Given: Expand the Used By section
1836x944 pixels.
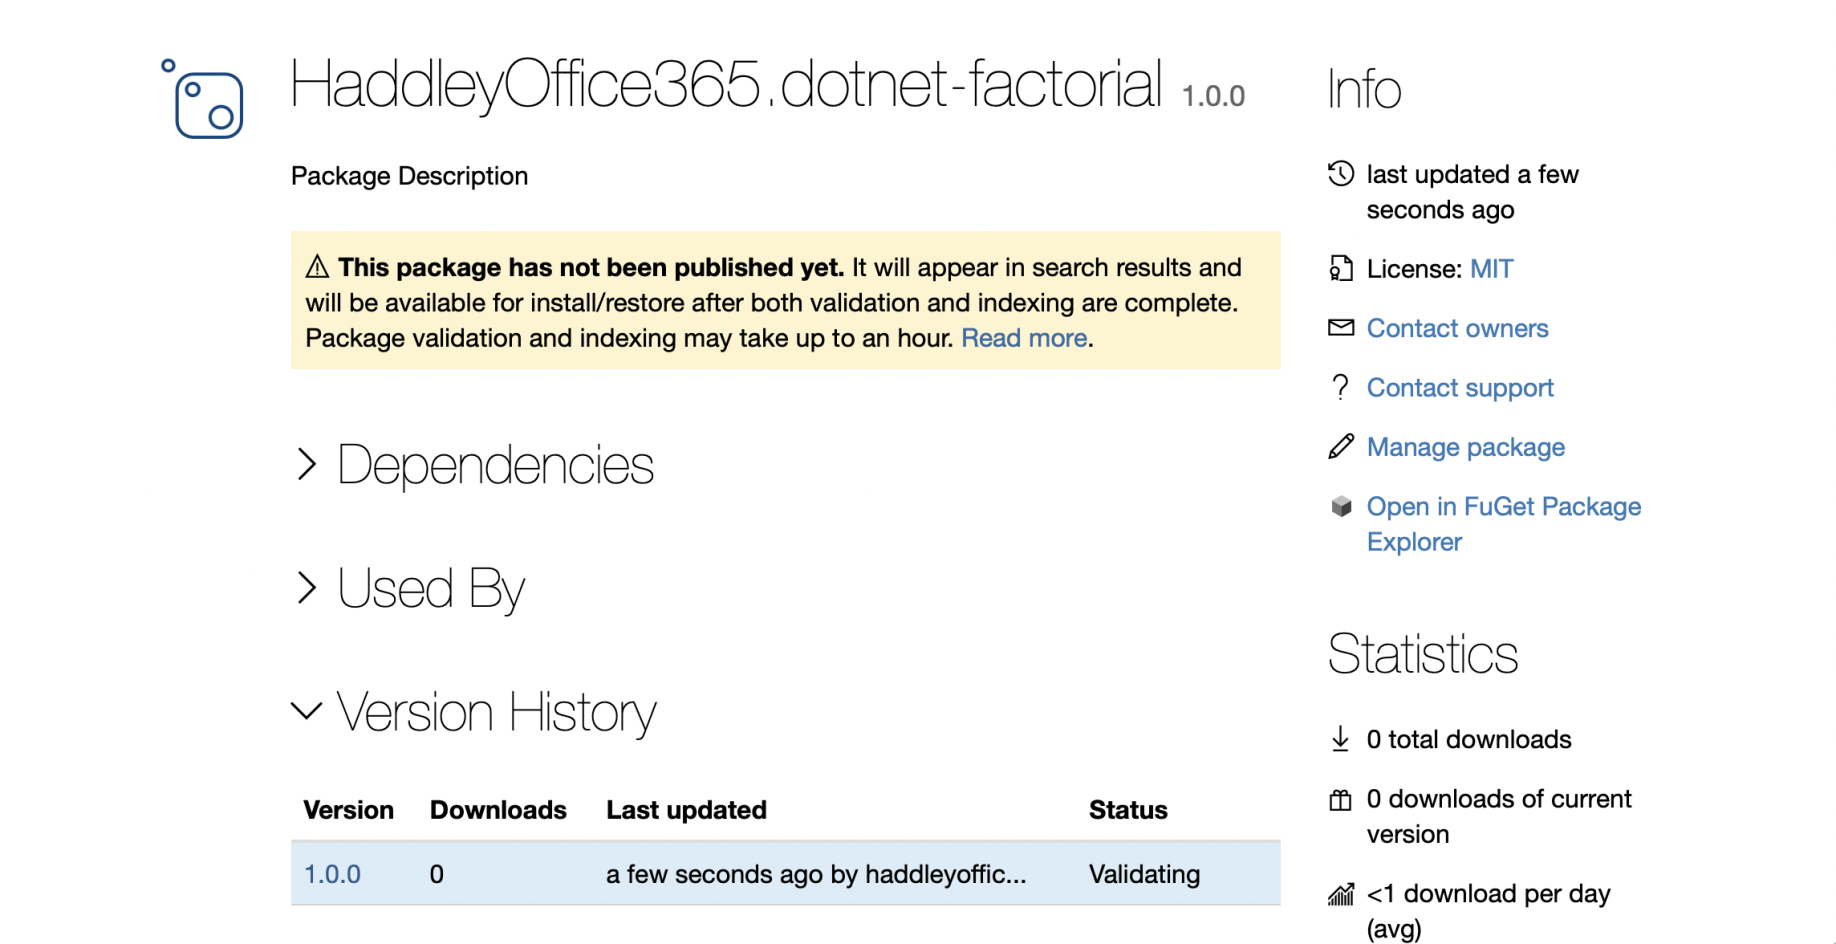Looking at the screenshot, I should point(307,588).
